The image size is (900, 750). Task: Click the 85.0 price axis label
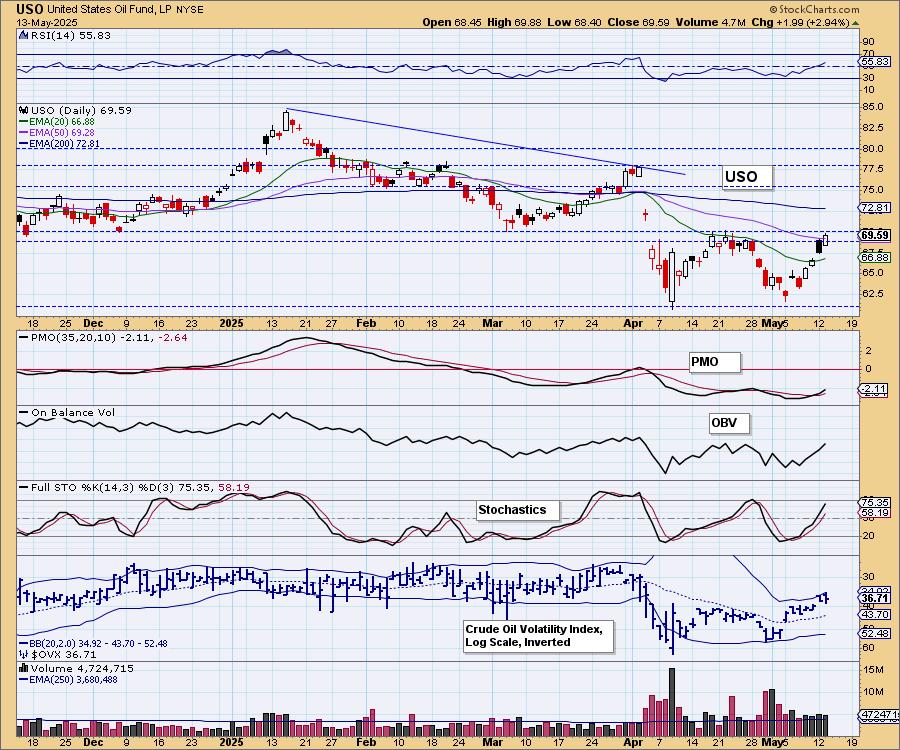click(872, 107)
